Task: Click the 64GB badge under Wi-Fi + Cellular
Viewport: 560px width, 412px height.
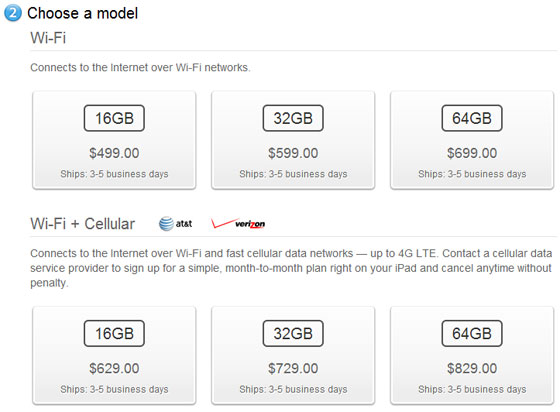Action: (472, 333)
